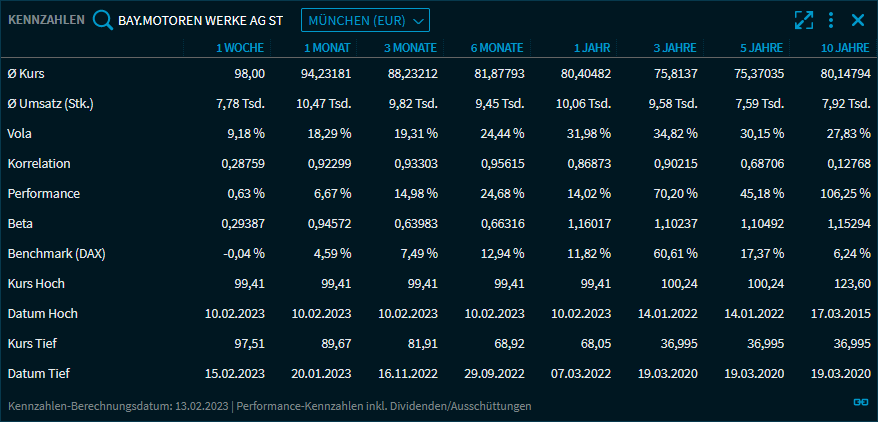Close the Kennzahlen panel
878x422 pixels.
(x=857, y=20)
